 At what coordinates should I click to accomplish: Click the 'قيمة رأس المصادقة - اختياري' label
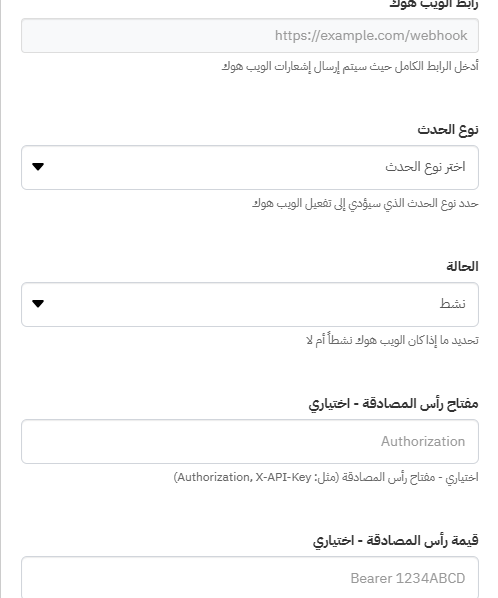pyautogui.click(x=395, y=540)
